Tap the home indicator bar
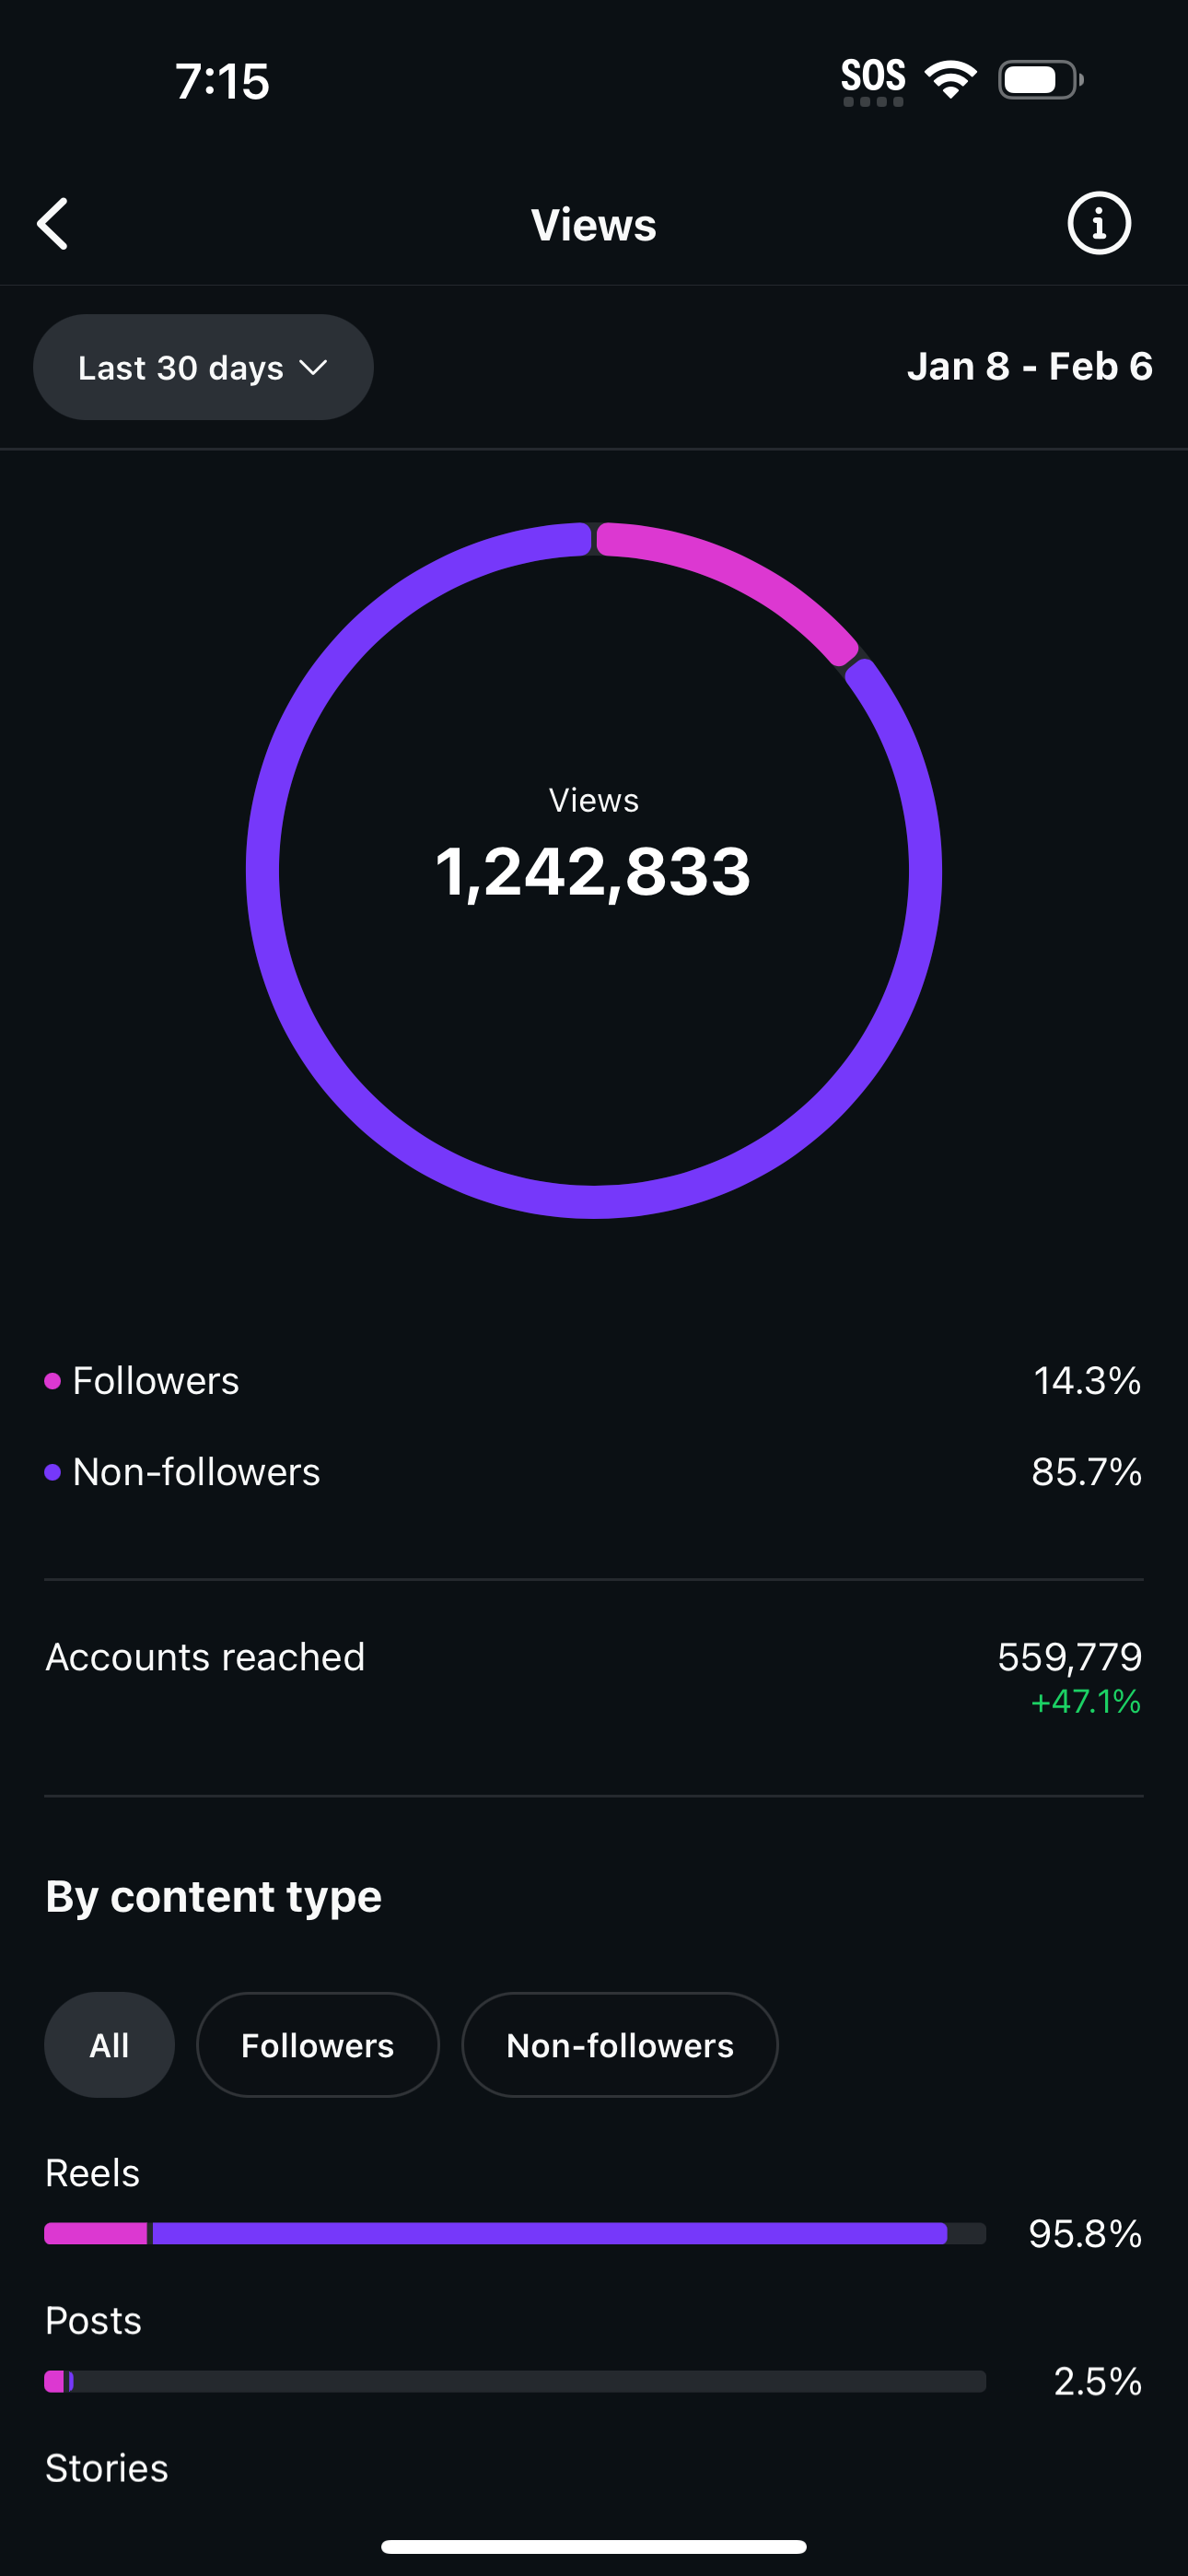 [593, 2546]
